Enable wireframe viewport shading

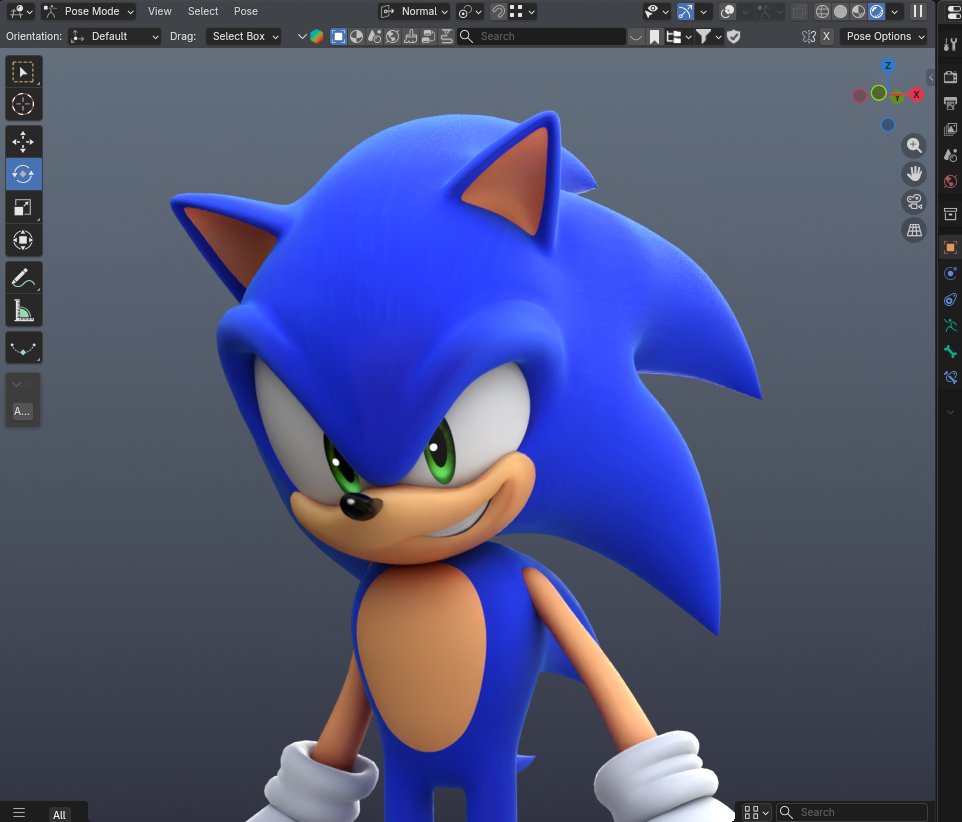click(x=822, y=11)
